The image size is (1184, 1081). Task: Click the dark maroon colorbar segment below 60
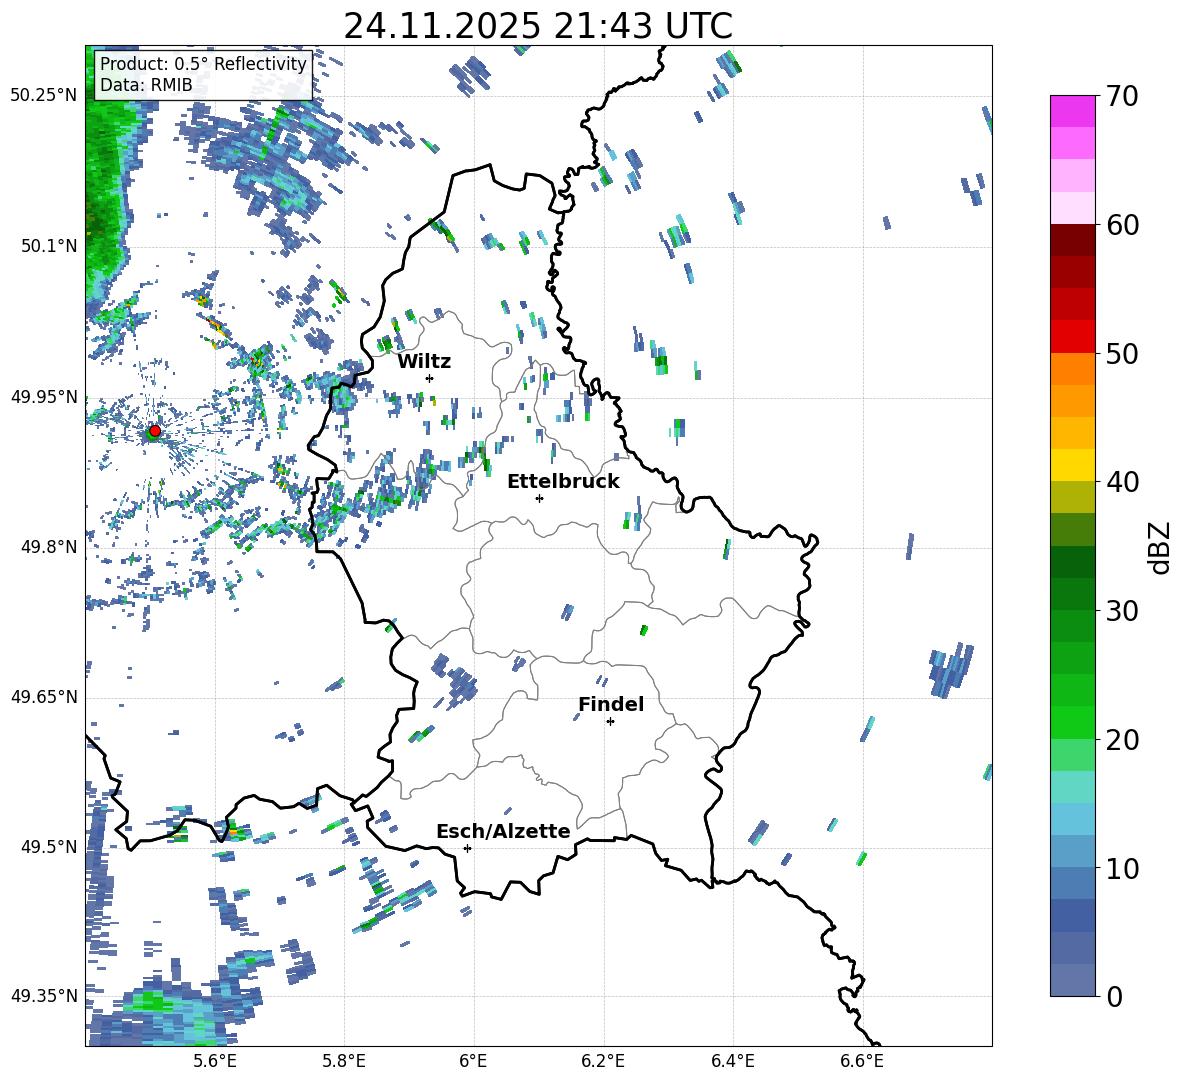coord(1072,241)
